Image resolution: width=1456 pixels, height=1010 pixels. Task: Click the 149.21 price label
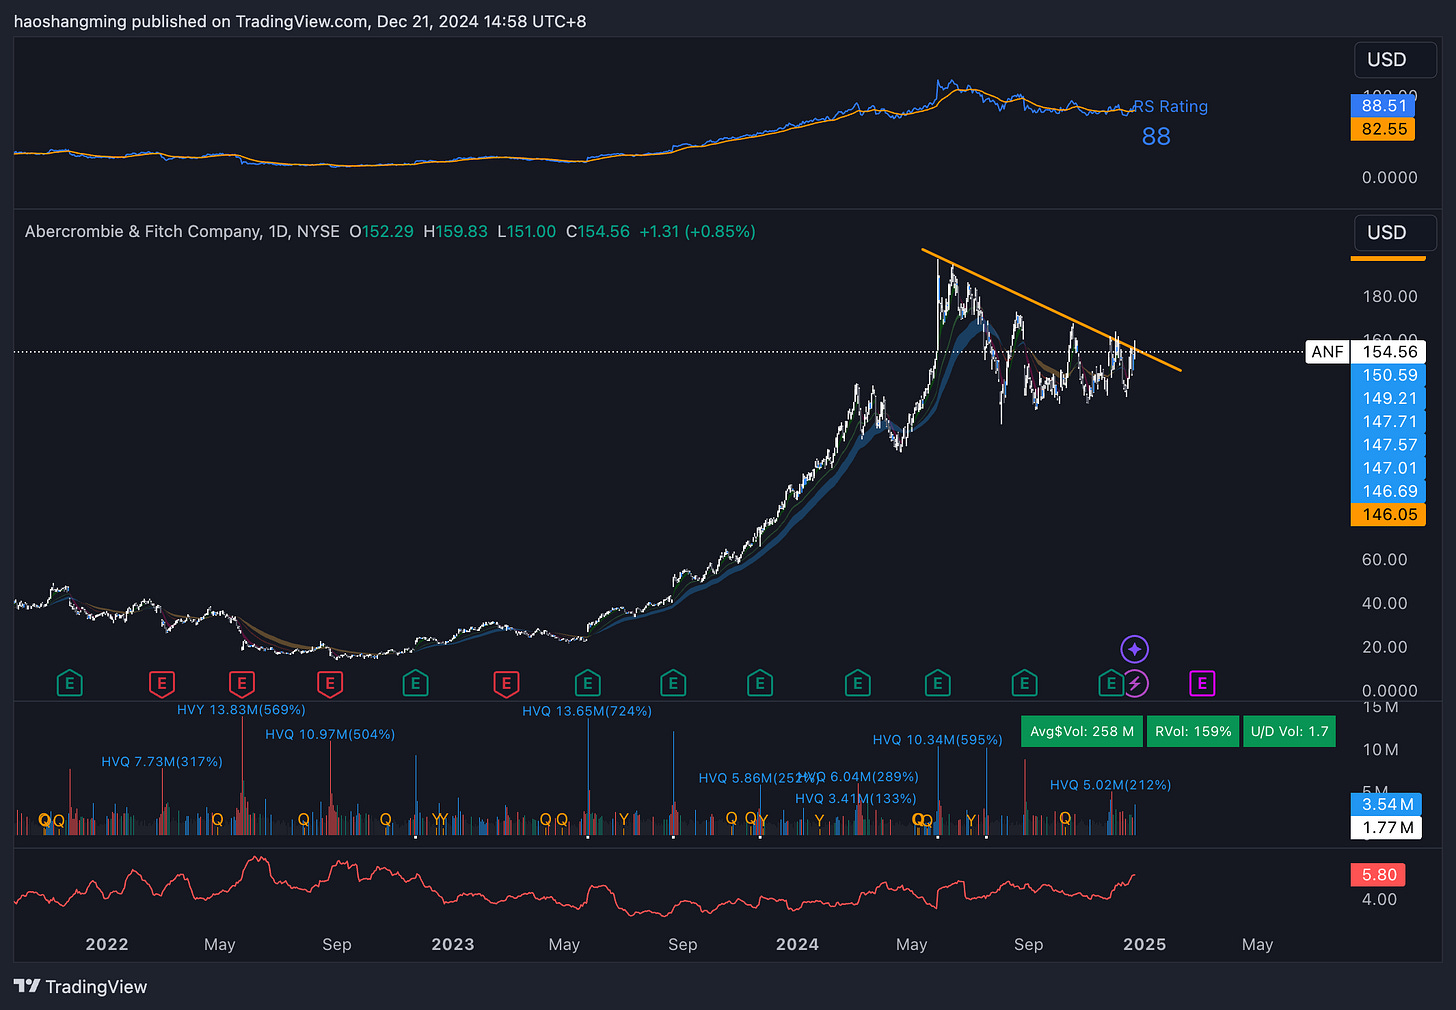(1390, 398)
